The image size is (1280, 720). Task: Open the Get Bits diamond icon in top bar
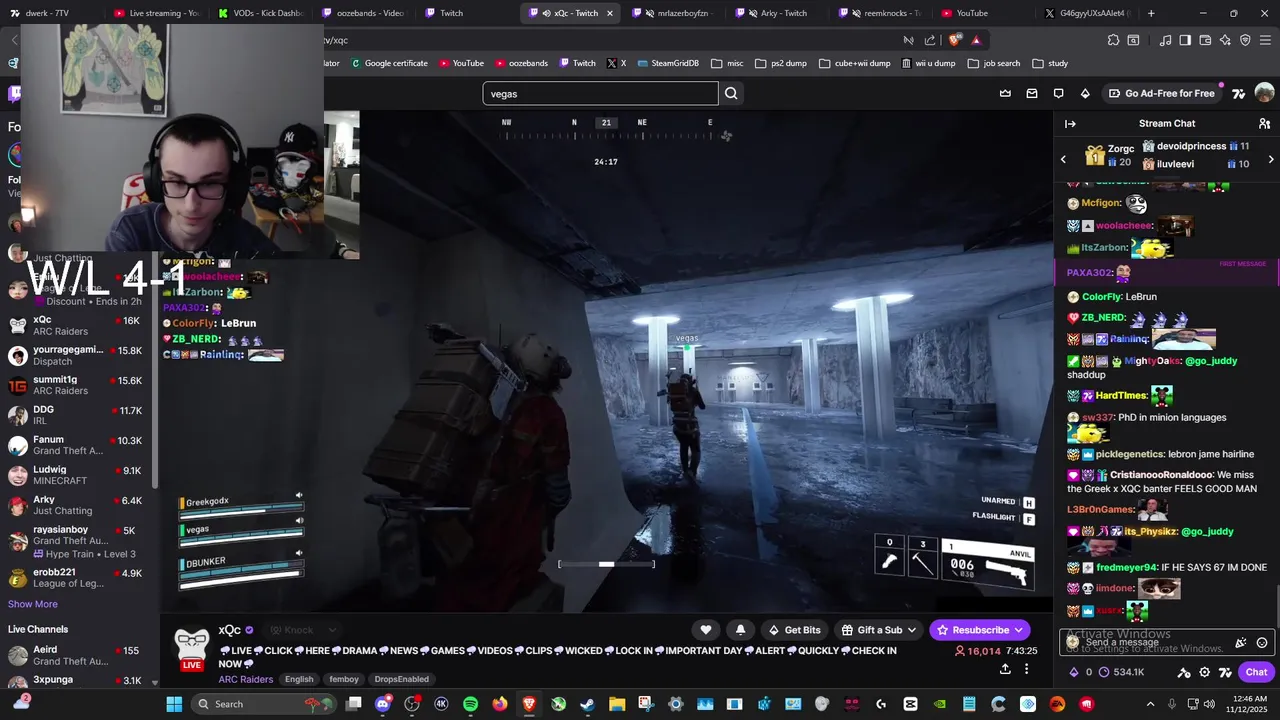[1085, 93]
